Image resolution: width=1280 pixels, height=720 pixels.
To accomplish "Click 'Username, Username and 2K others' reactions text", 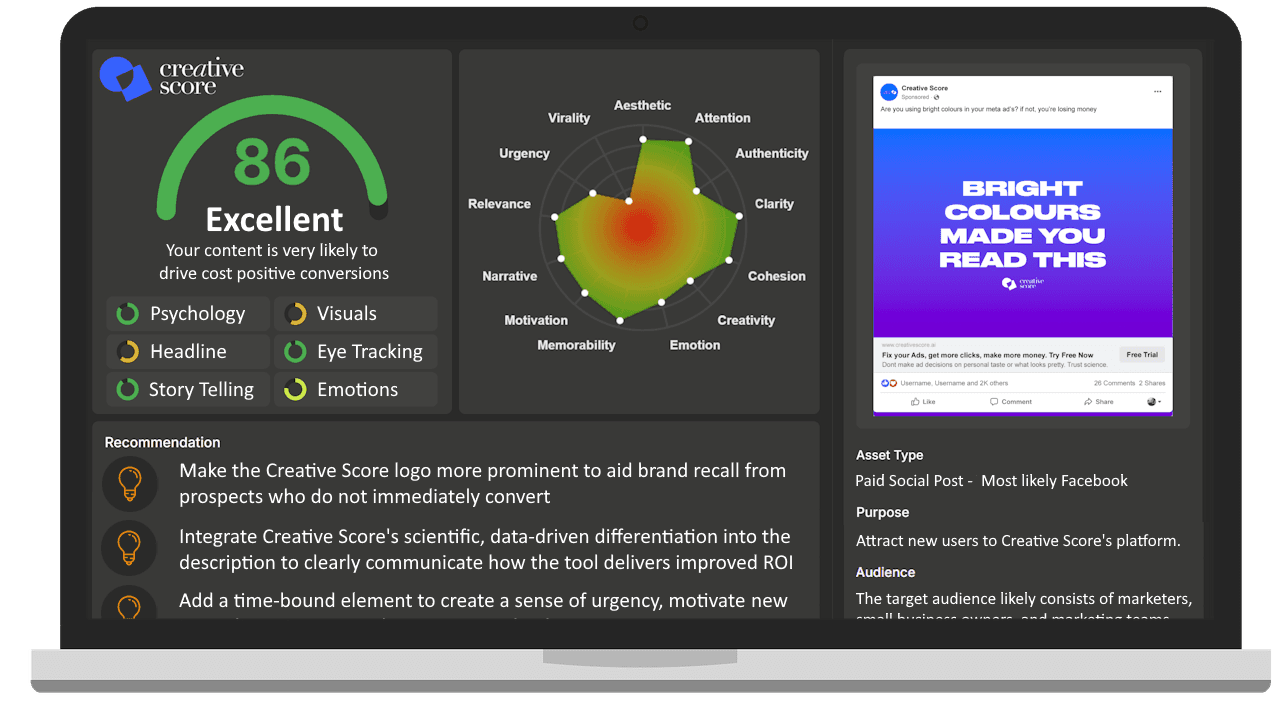I will click(954, 383).
